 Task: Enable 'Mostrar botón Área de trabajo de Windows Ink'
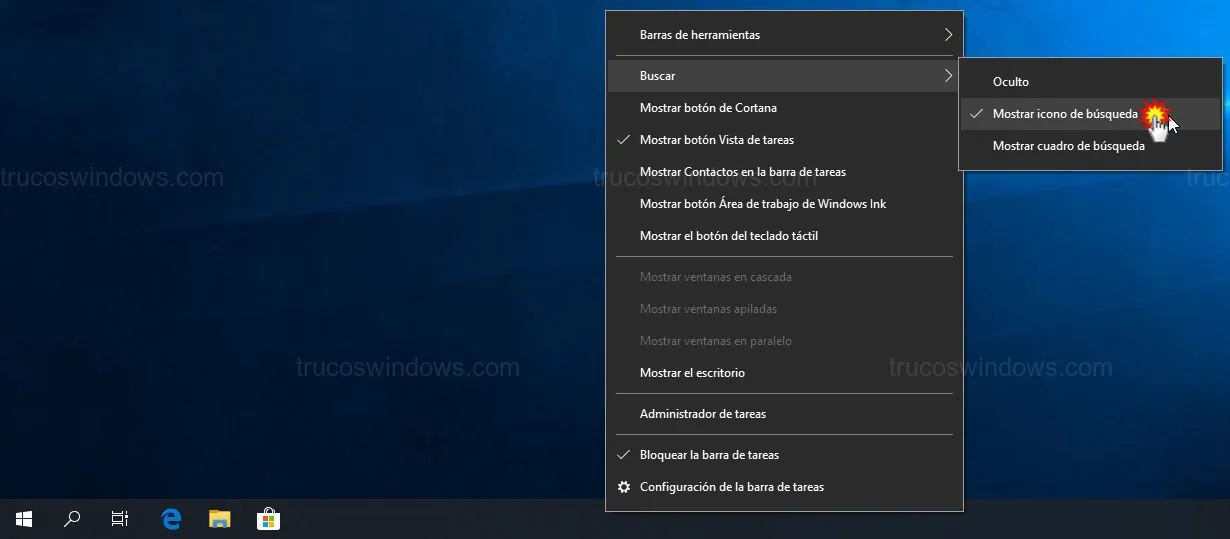click(762, 204)
